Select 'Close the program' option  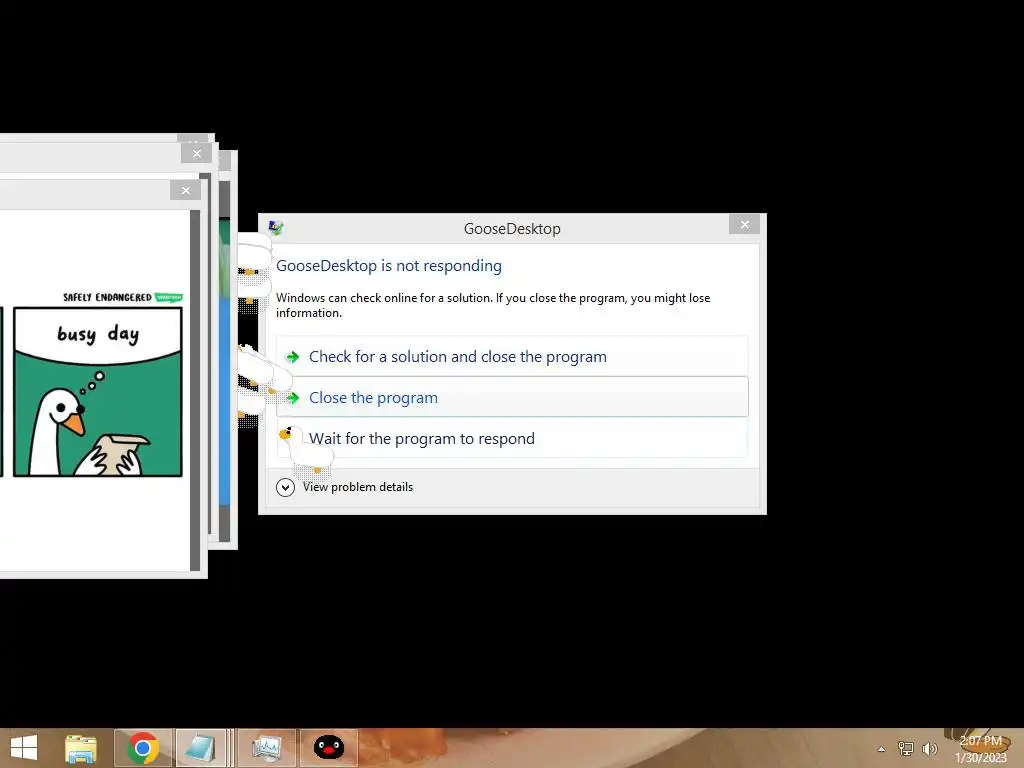512,397
